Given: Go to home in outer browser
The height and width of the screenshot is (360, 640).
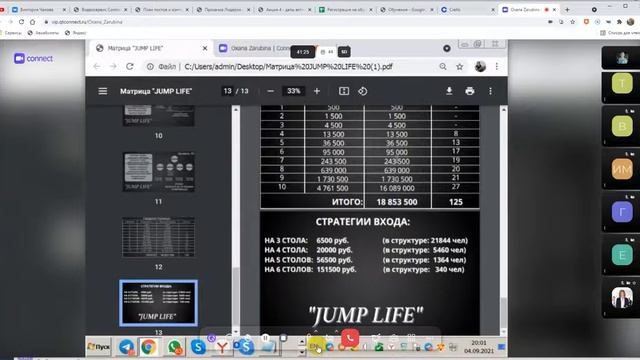Looking at the screenshot, I should click(x=32, y=22).
